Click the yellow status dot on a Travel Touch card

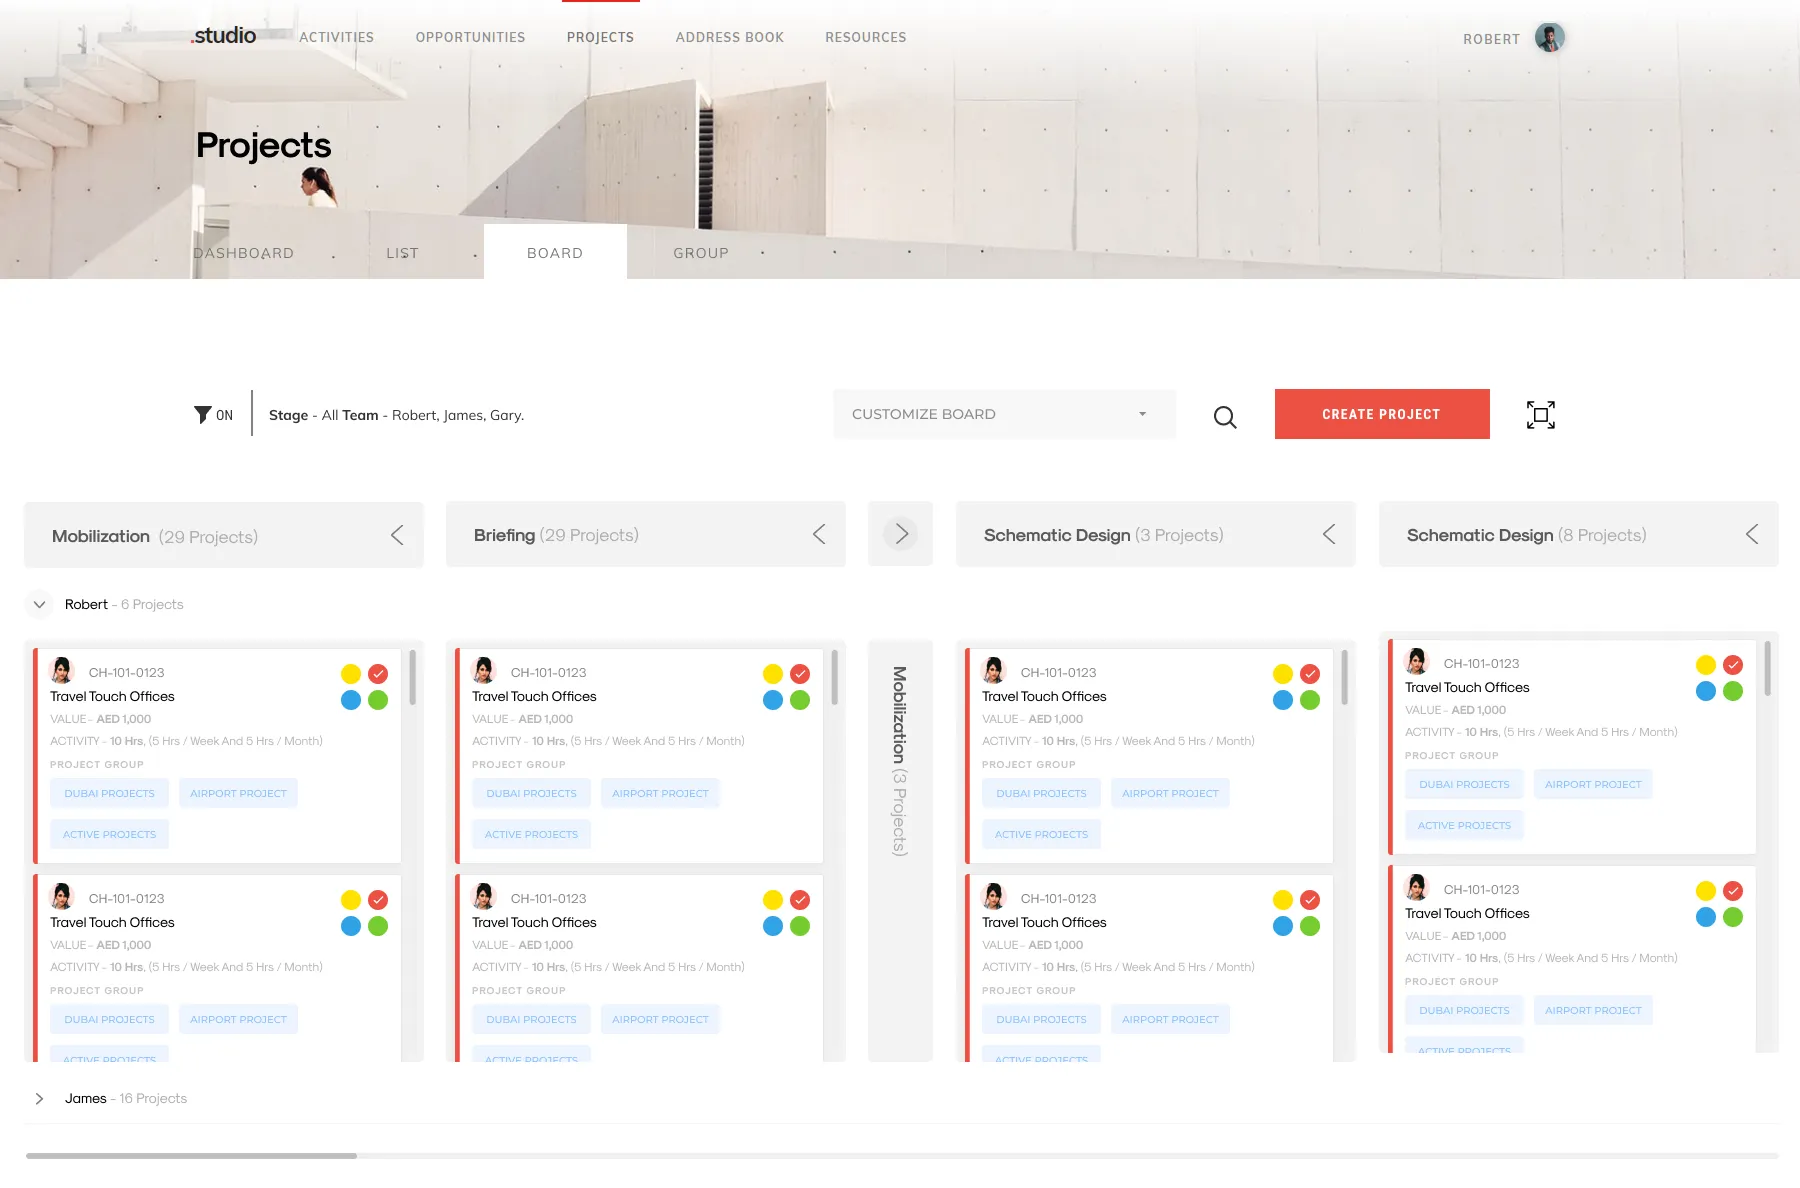[350, 673]
